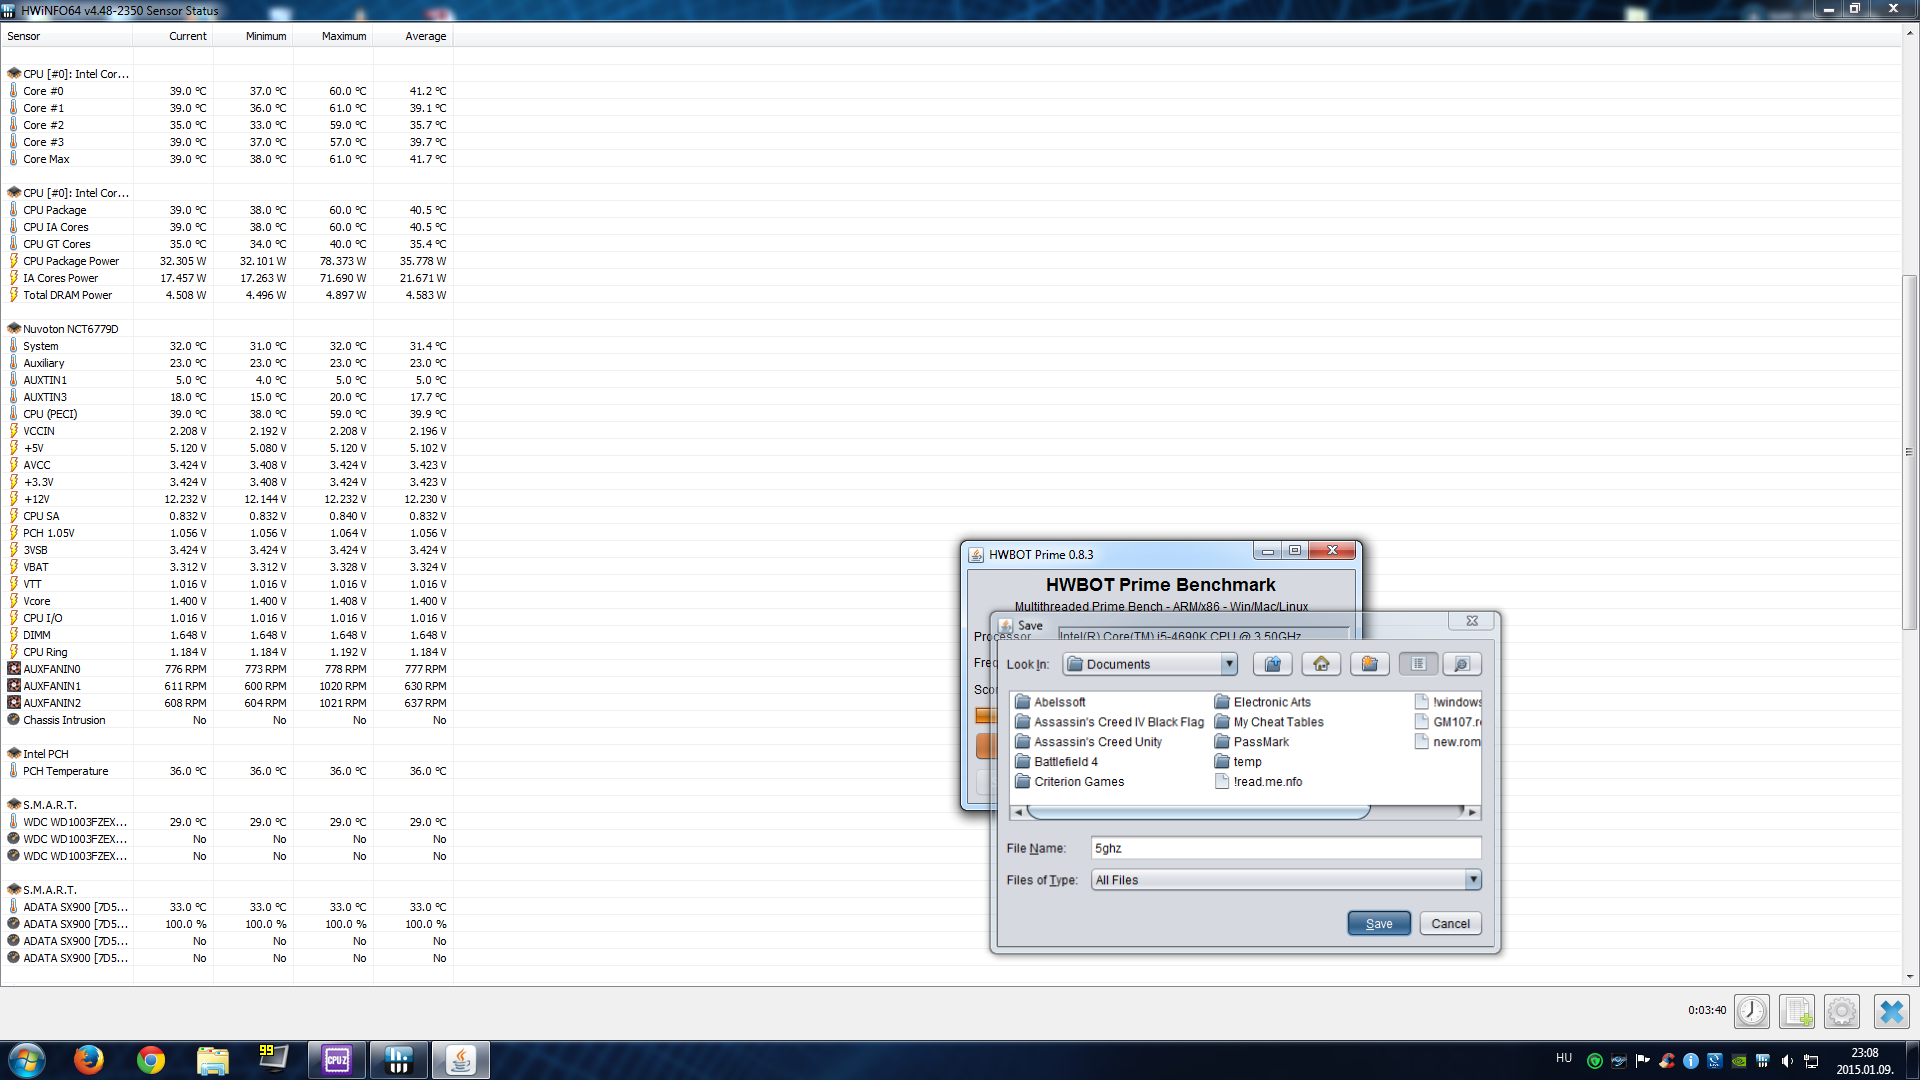Select the !read.me.nfo file

coord(1259,782)
